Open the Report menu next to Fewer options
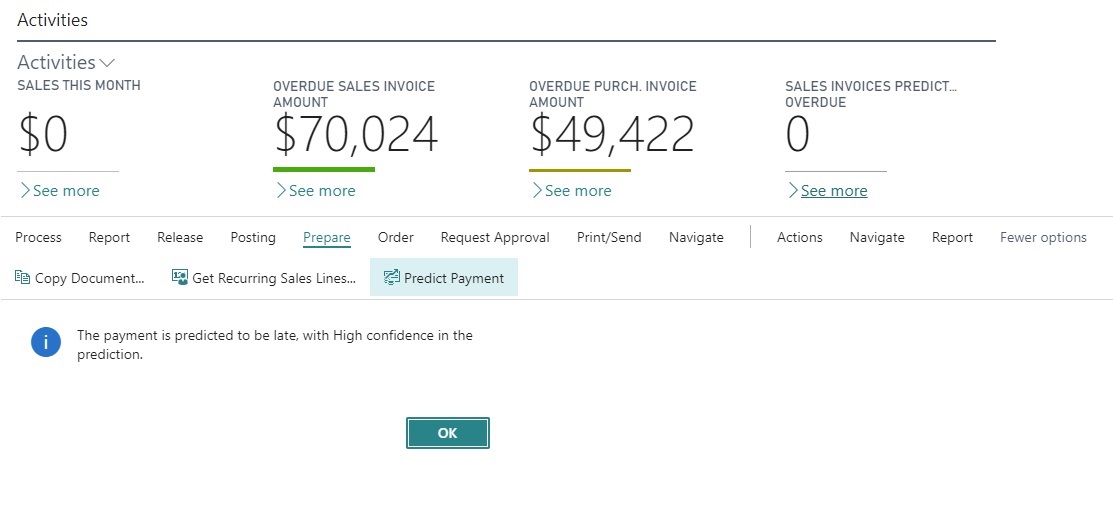This screenshot has height=521, width=1113. tap(952, 237)
